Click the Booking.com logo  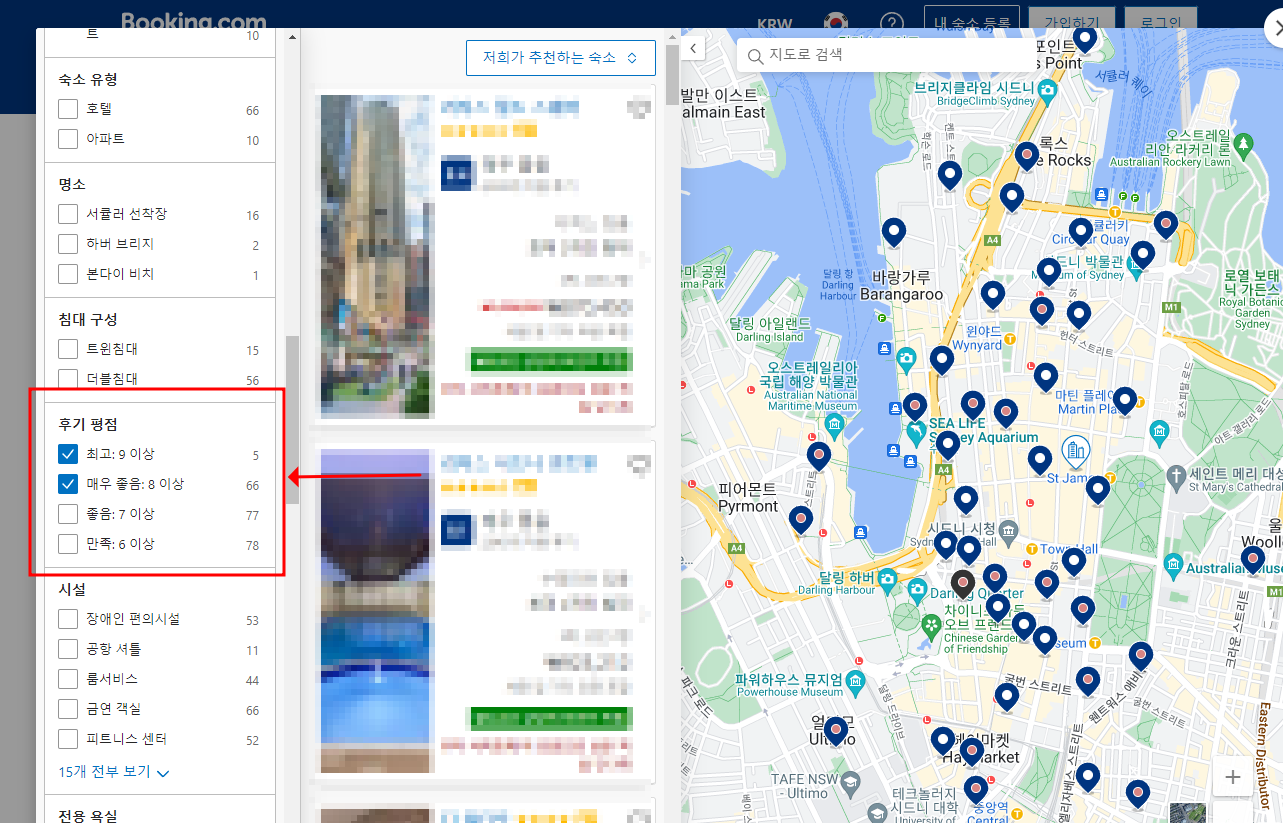(194, 21)
